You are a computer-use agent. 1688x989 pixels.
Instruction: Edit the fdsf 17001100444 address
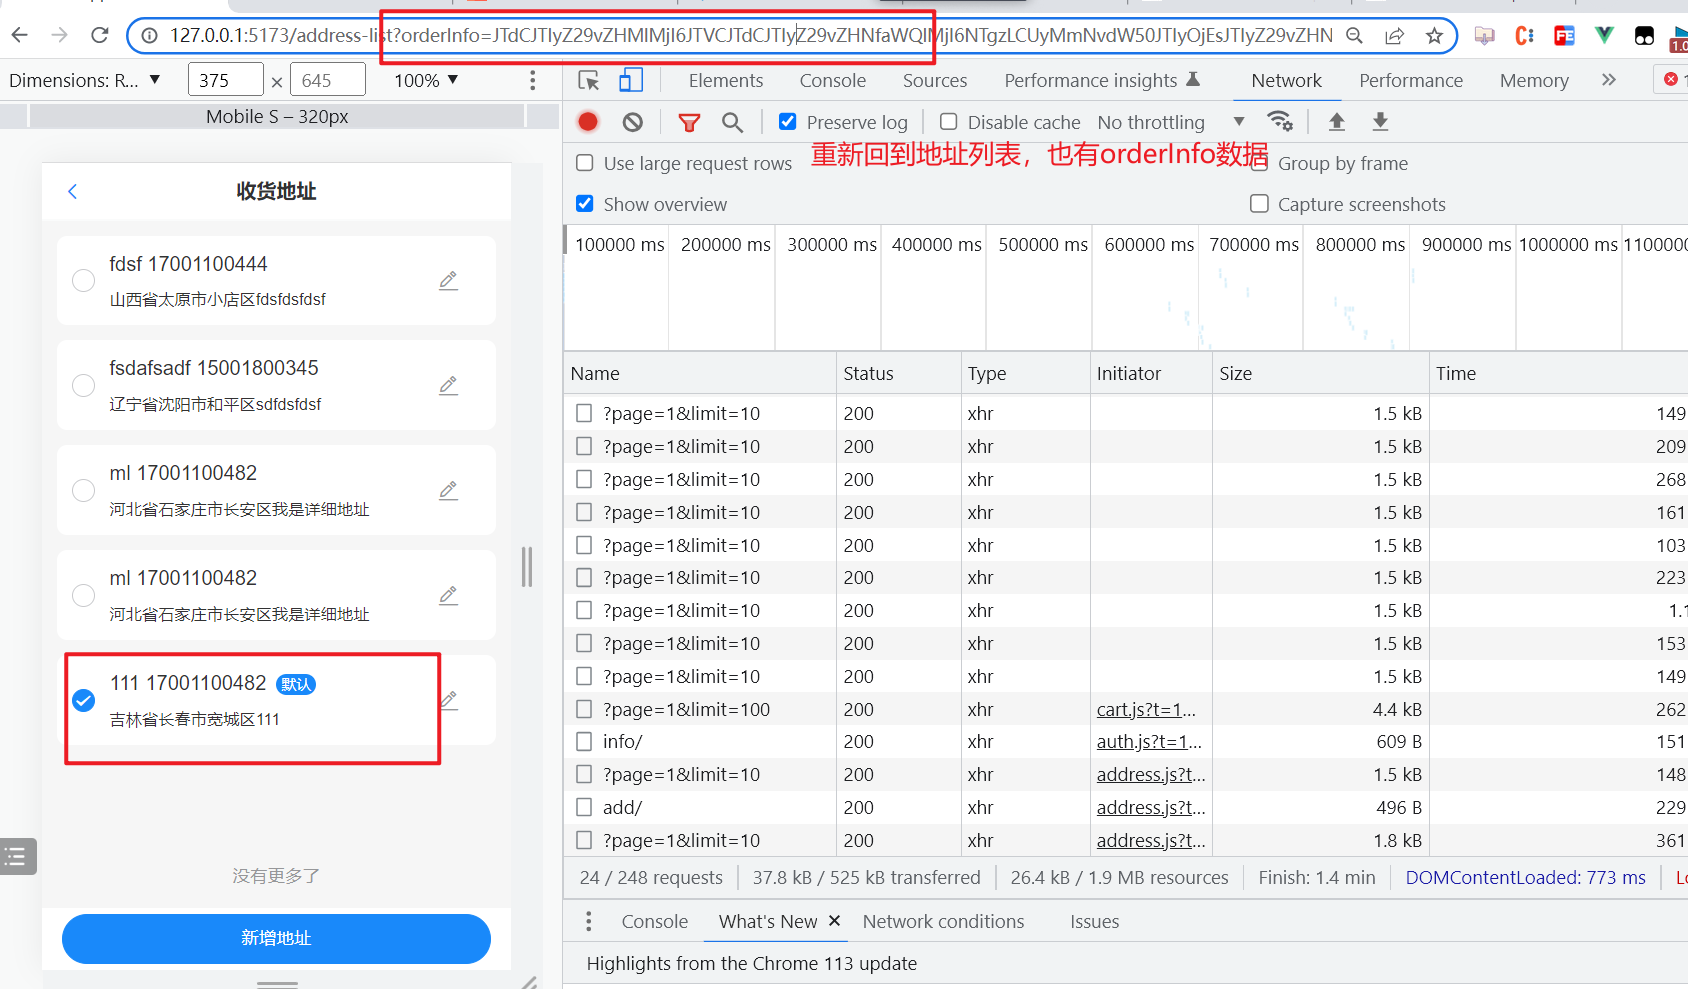click(448, 280)
